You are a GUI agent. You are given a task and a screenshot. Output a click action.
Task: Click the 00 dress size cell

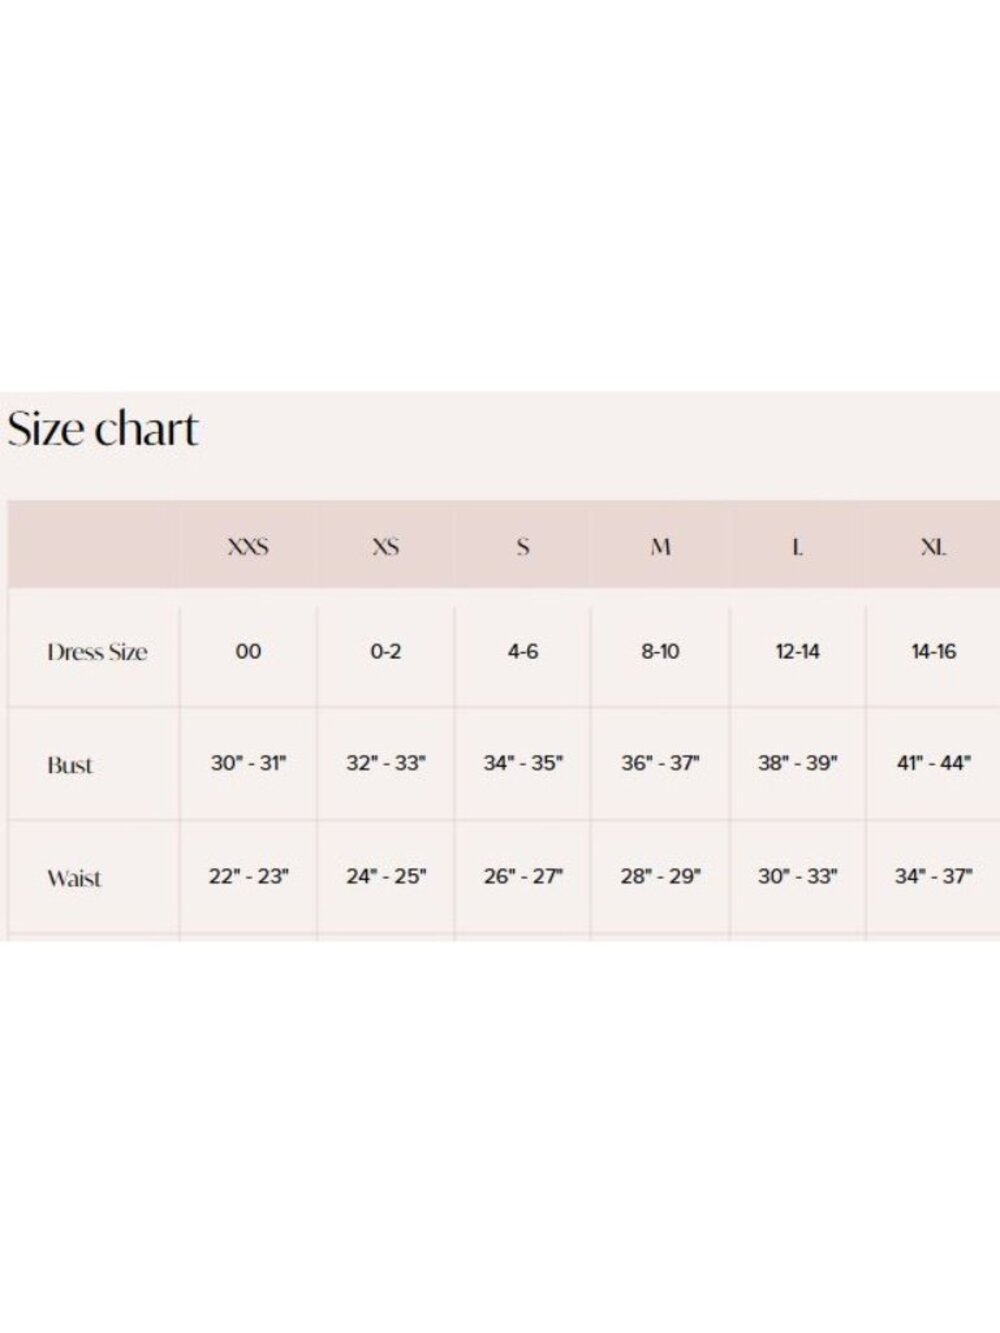click(x=248, y=652)
